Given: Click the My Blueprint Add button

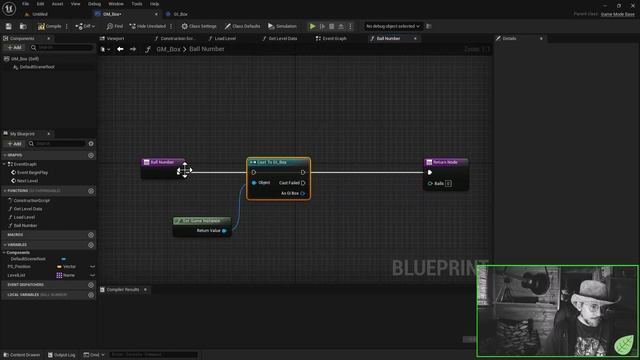Looking at the screenshot, I should (15, 144).
